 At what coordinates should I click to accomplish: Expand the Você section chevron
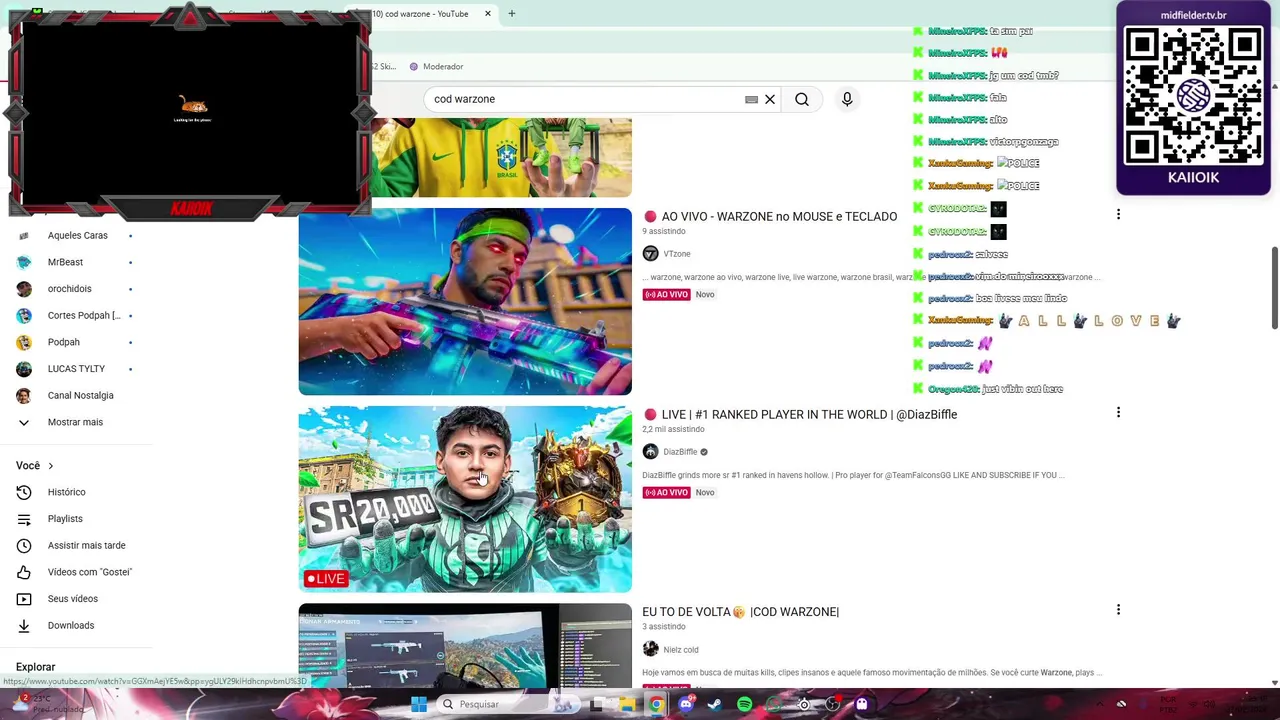click(x=50, y=466)
